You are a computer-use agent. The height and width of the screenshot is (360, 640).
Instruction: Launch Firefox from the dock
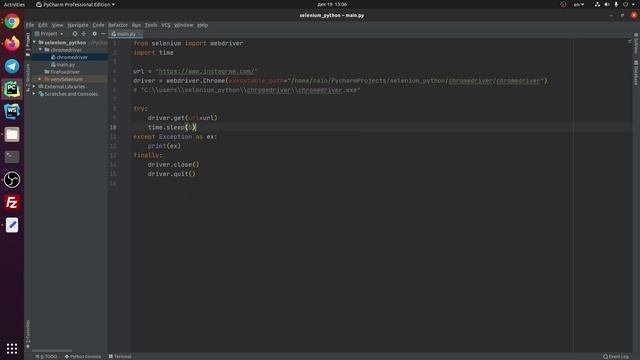coord(12,43)
